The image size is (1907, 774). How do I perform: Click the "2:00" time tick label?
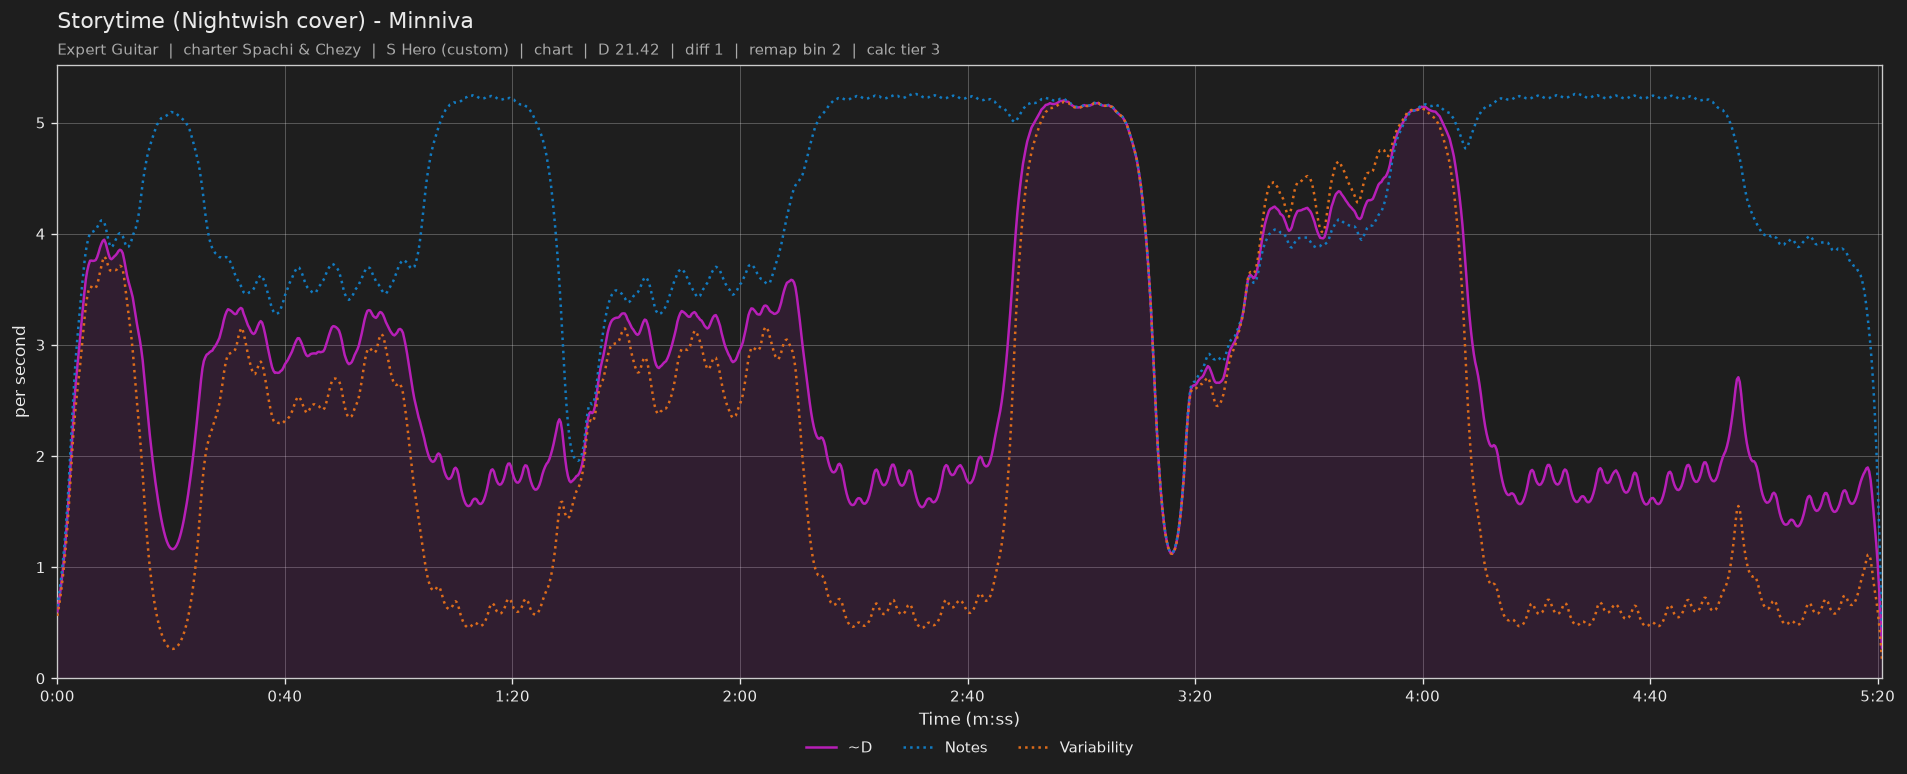point(740,696)
